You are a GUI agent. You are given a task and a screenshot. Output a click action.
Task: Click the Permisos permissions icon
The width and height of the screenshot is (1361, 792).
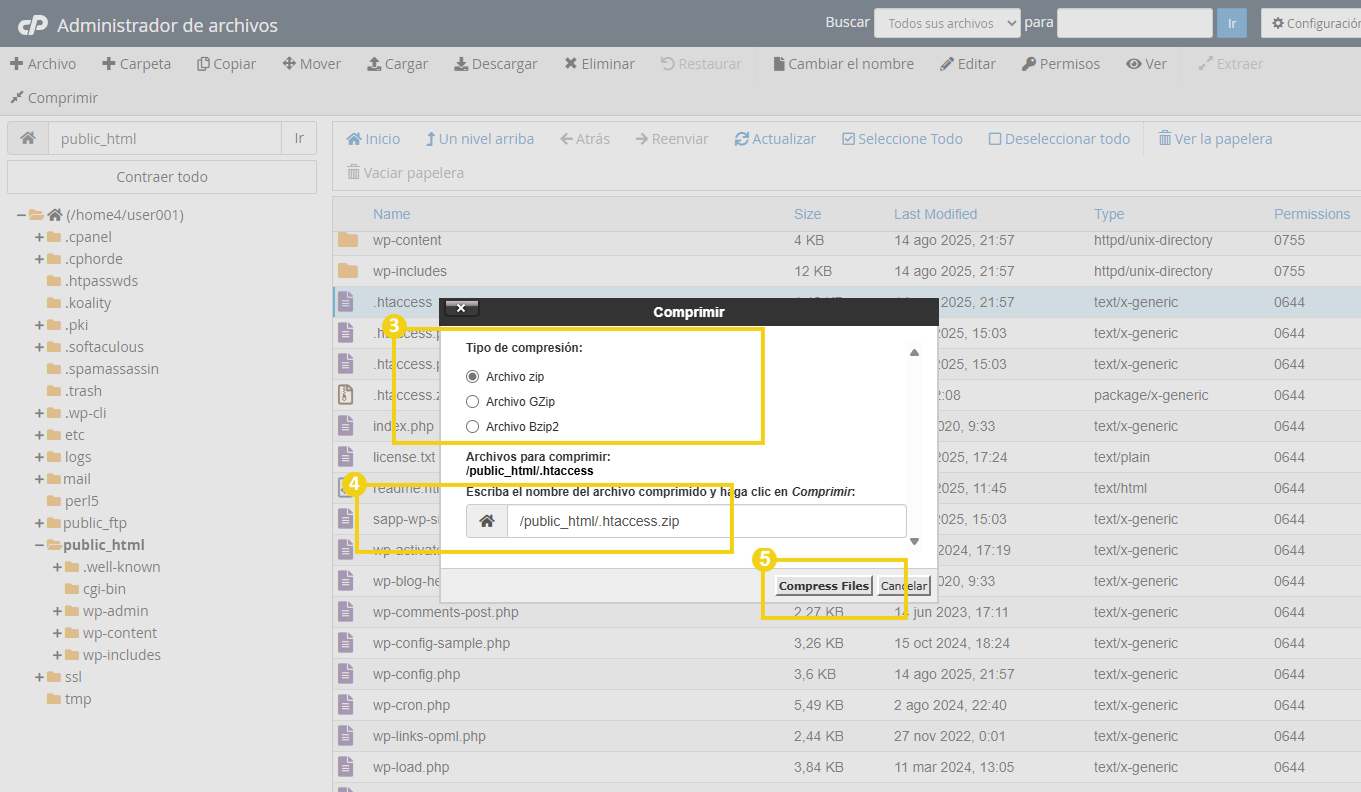[x=1061, y=63]
